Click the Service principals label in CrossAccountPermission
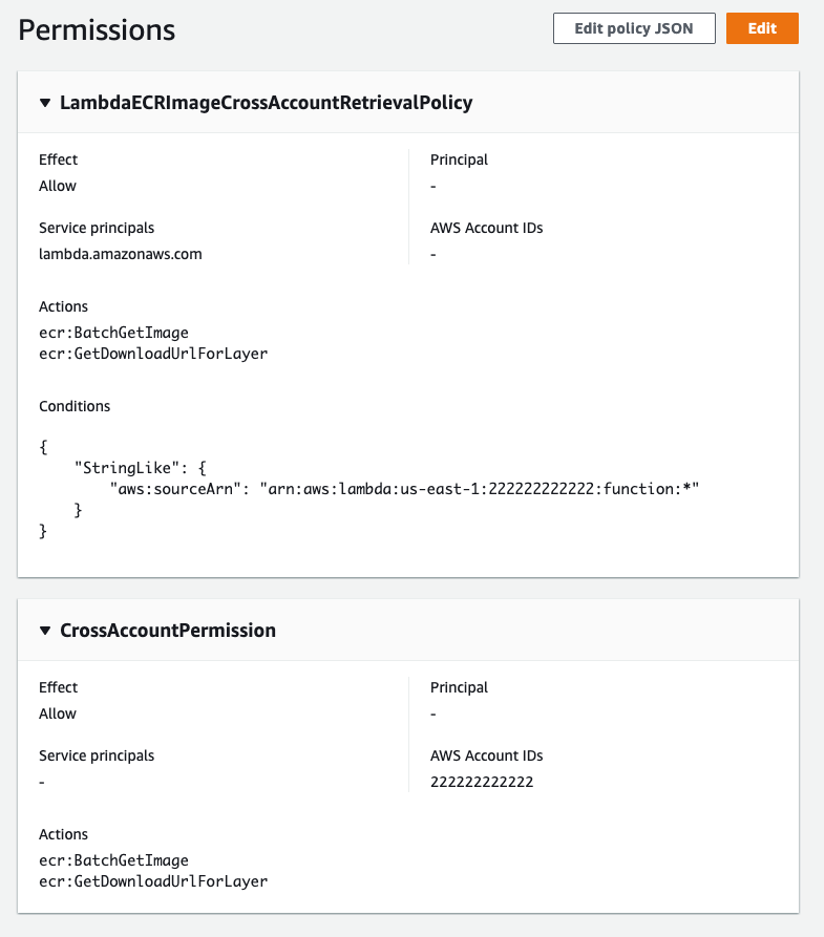Screen dimensions: 824x937 84,755
